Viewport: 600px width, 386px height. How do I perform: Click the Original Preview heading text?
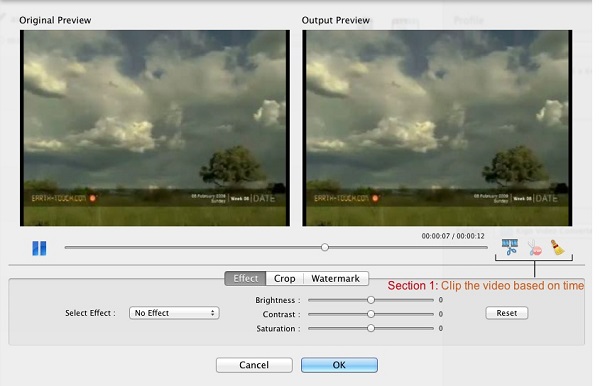coord(55,20)
